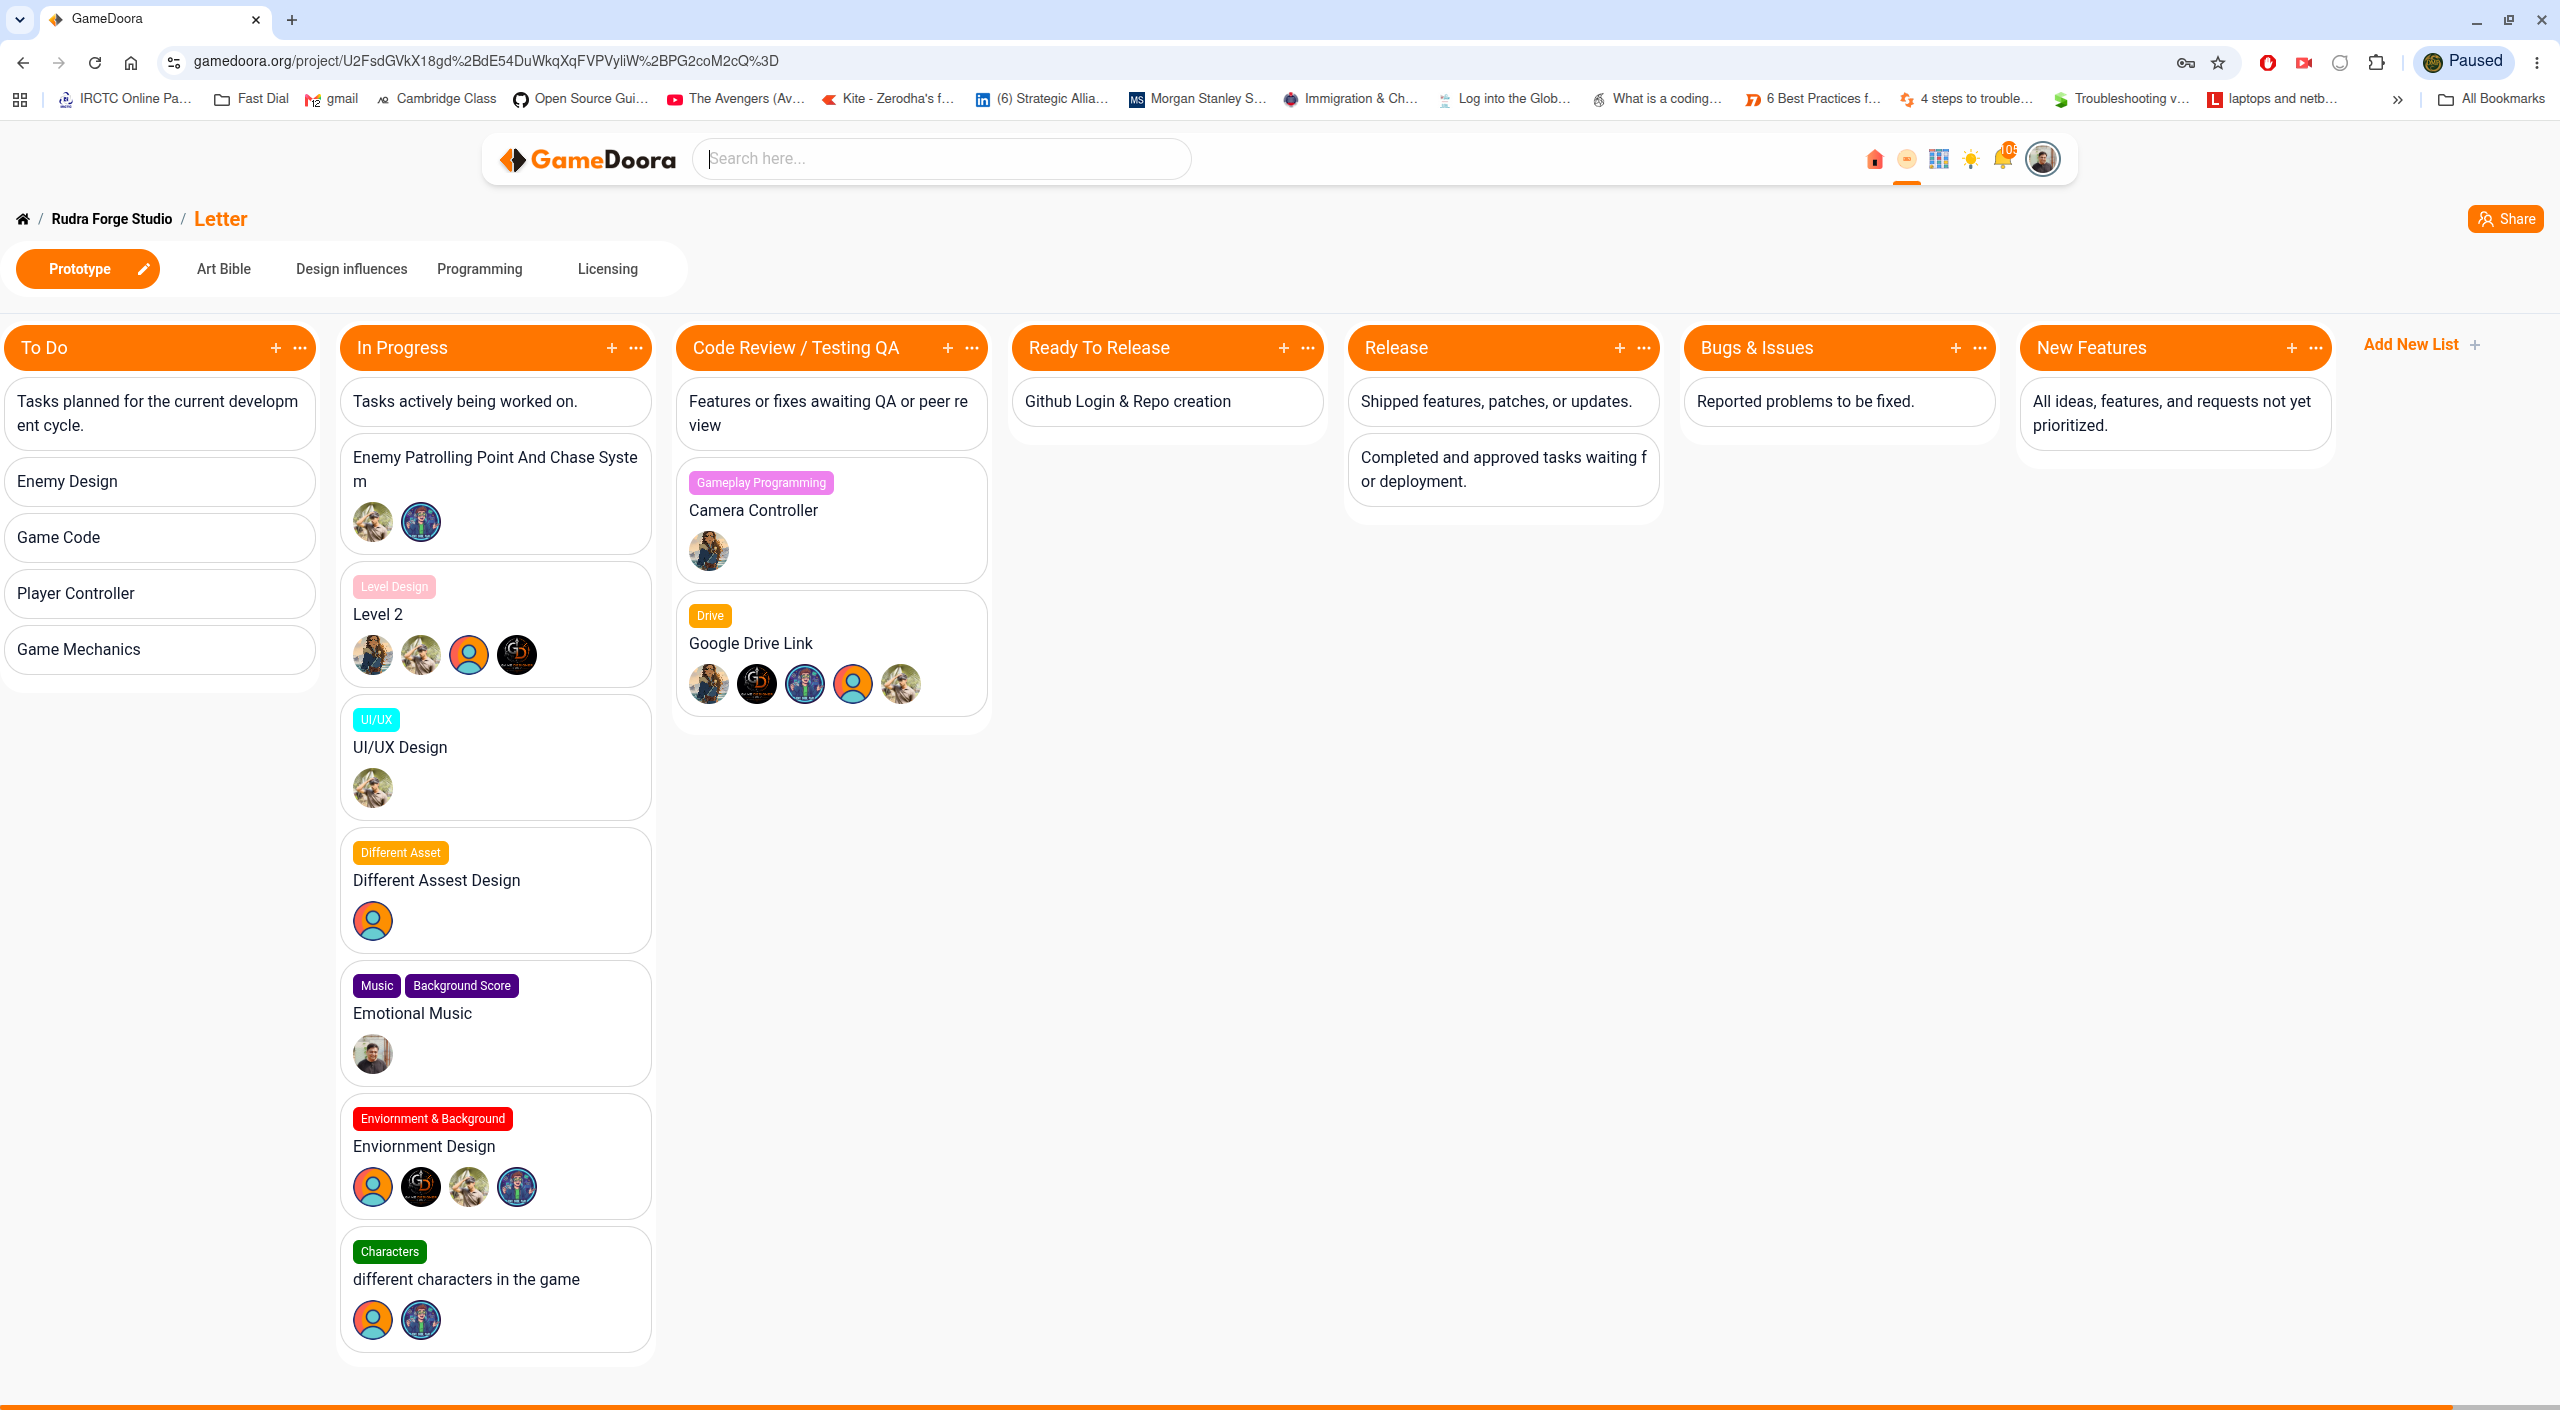The height and width of the screenshot is (1410, 2560).
Task: Add a card to To Do list
Action: pos(276,348)
